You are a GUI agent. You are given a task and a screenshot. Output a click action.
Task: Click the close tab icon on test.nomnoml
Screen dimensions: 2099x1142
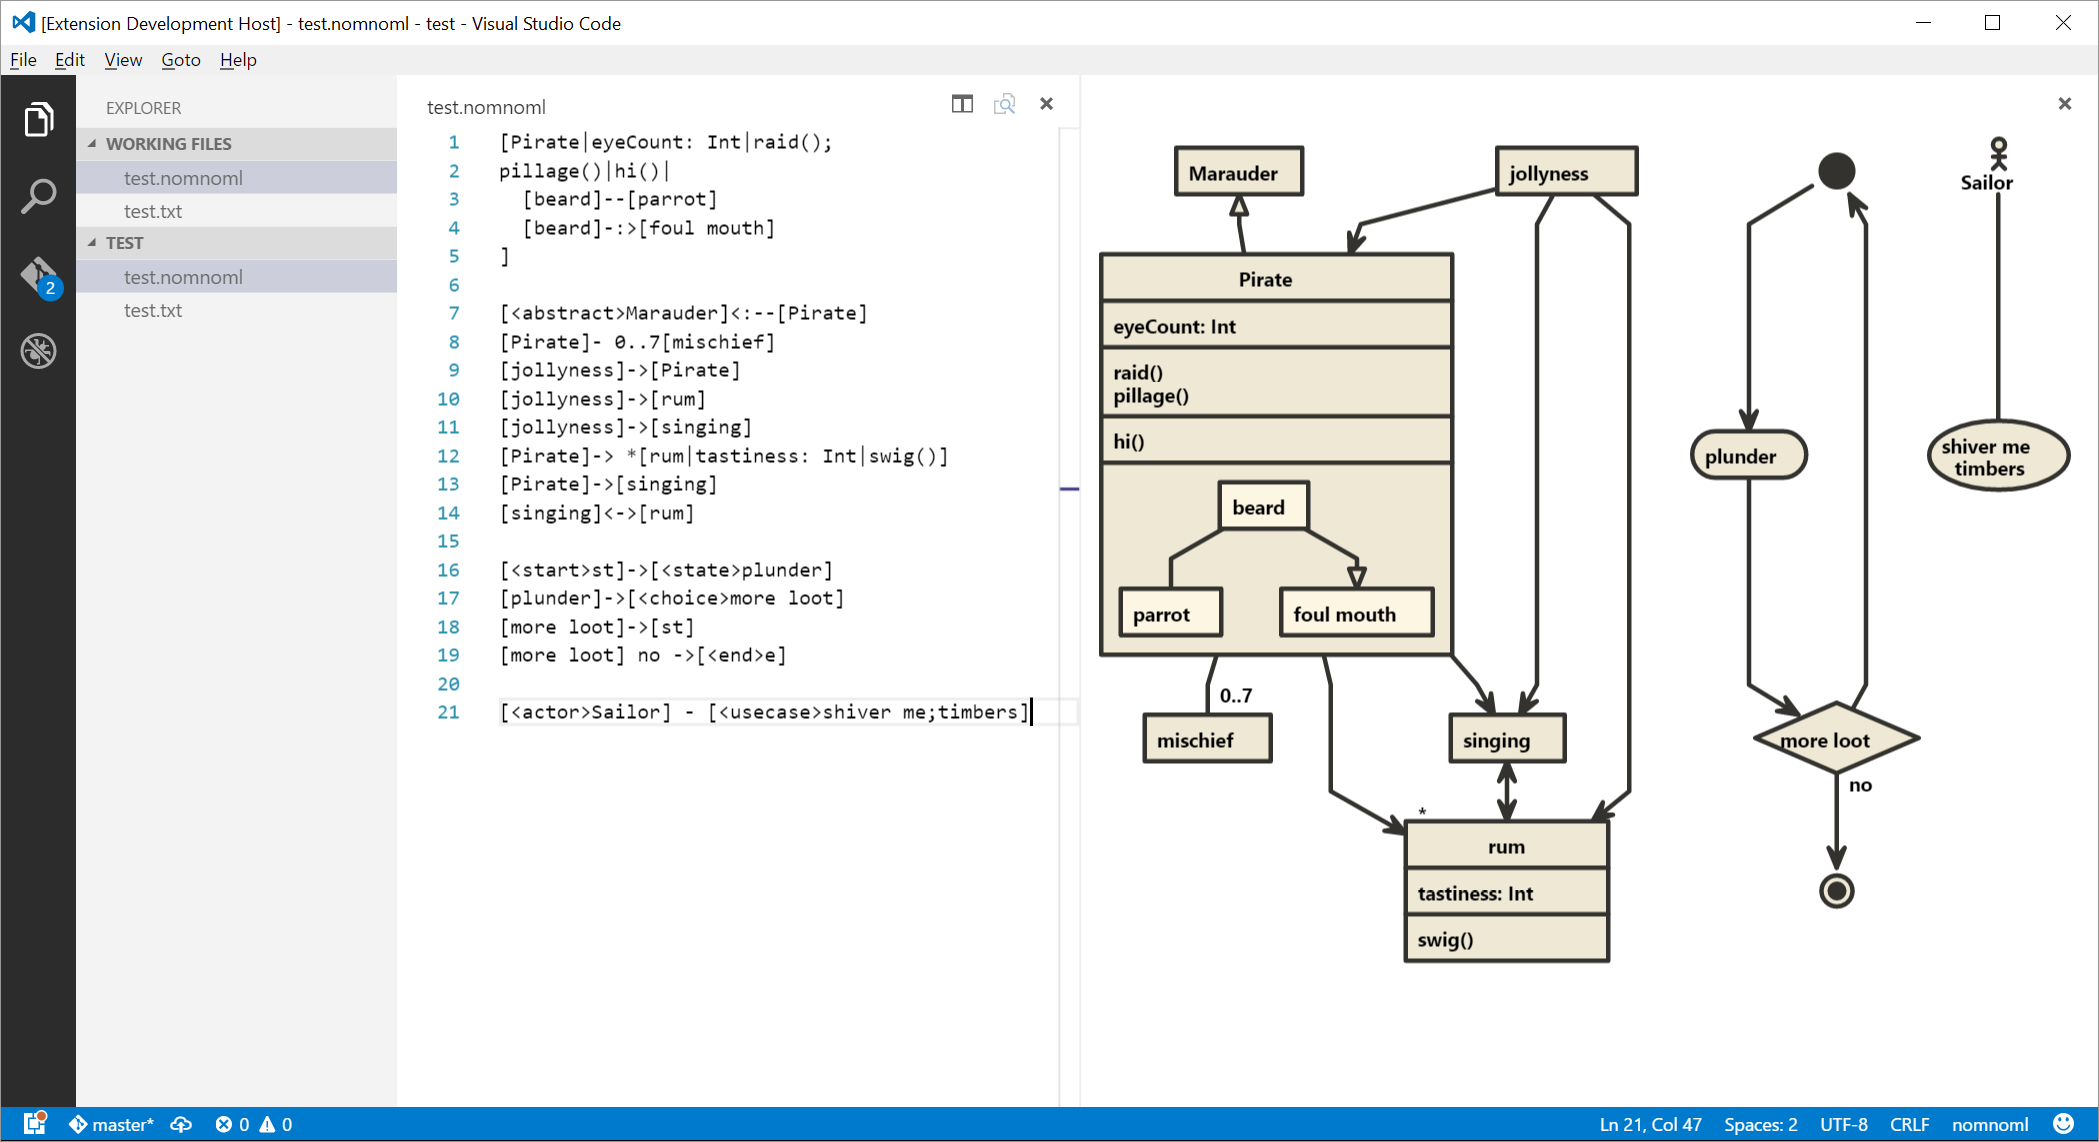pos(1045,104)
